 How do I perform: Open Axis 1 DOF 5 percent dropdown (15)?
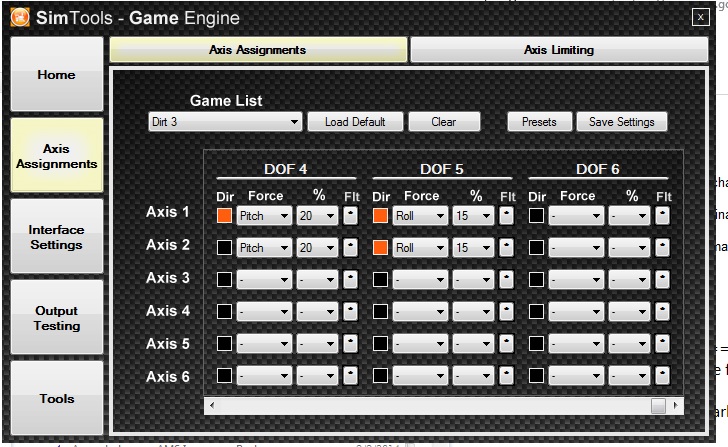473,216
